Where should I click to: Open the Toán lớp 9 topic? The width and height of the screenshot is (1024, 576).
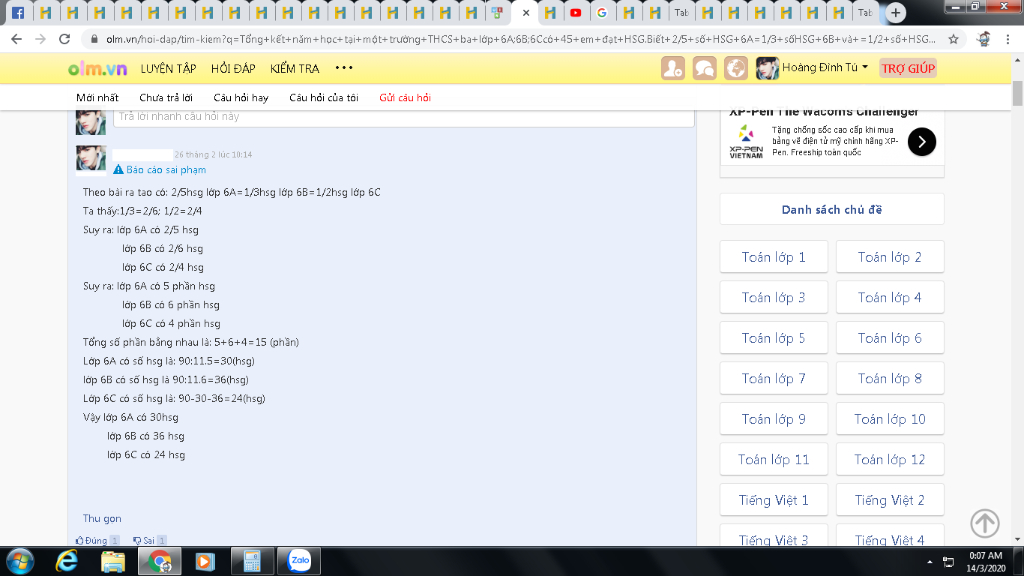tap(773, 419)
